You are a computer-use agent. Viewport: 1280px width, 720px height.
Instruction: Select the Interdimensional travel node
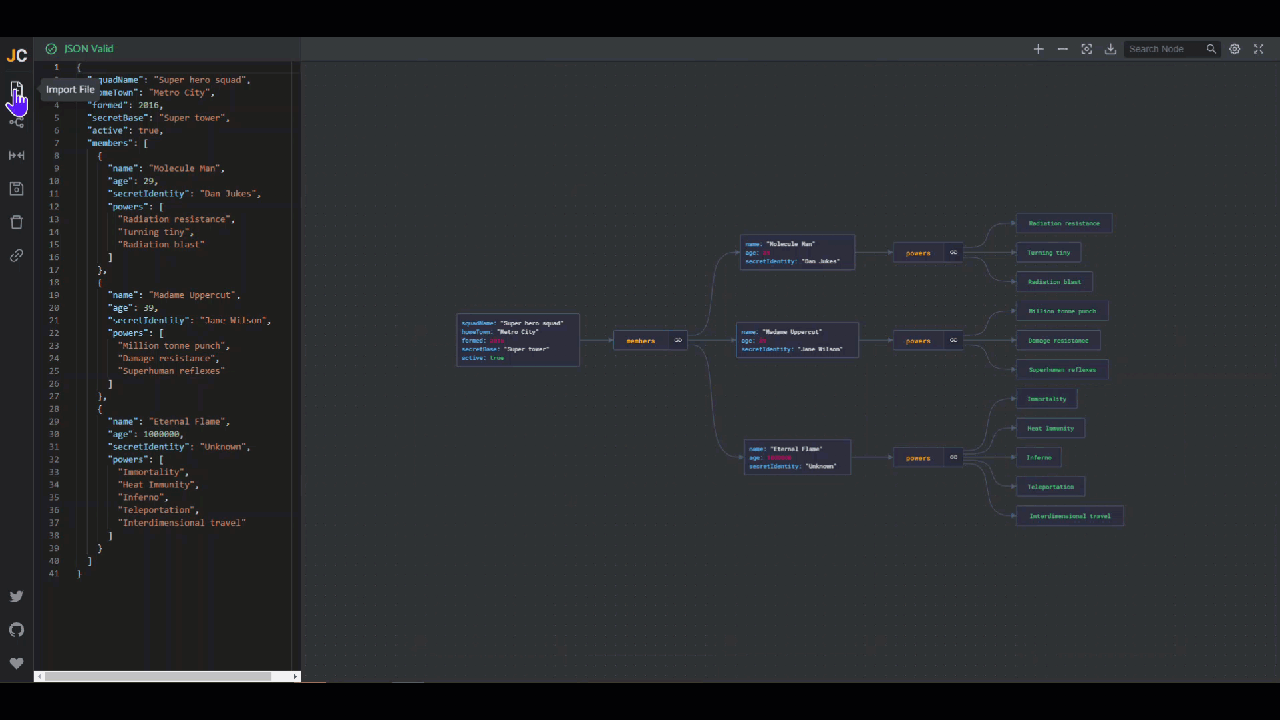(x=1069, y=516)
